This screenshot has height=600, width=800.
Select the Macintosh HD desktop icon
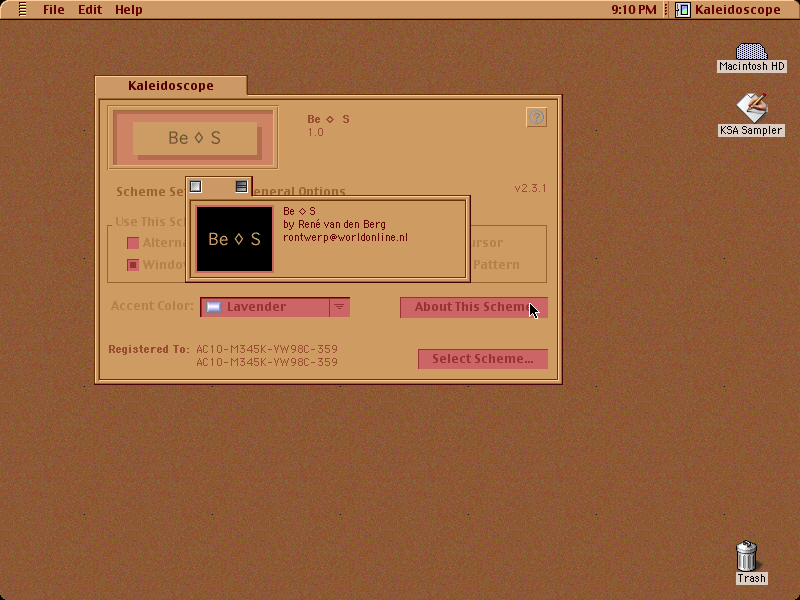pos(752,58)
